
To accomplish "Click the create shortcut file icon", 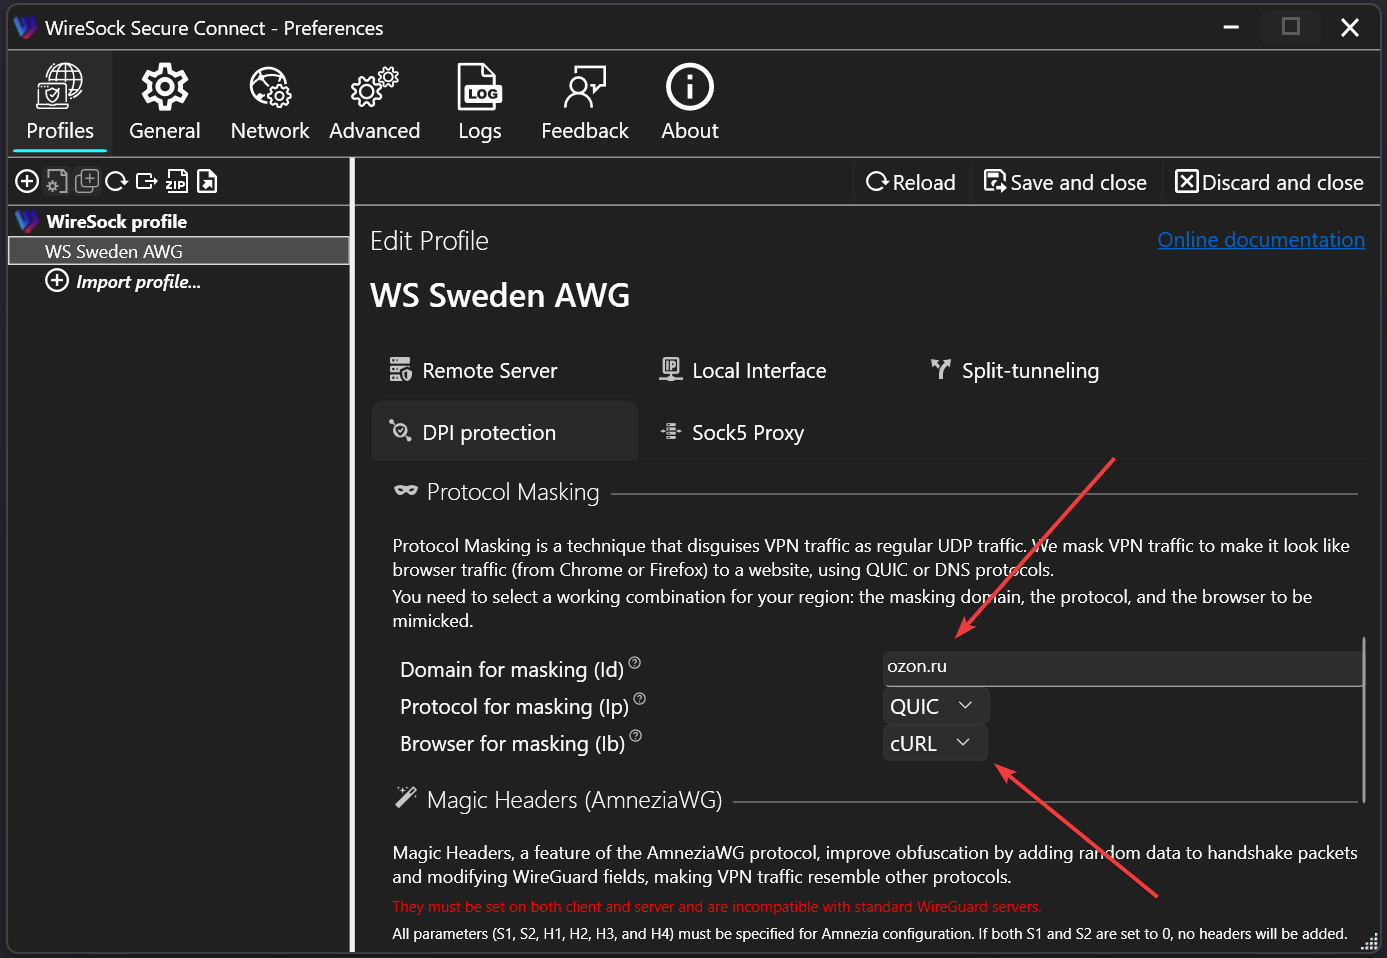I will (x=207, y=181).
